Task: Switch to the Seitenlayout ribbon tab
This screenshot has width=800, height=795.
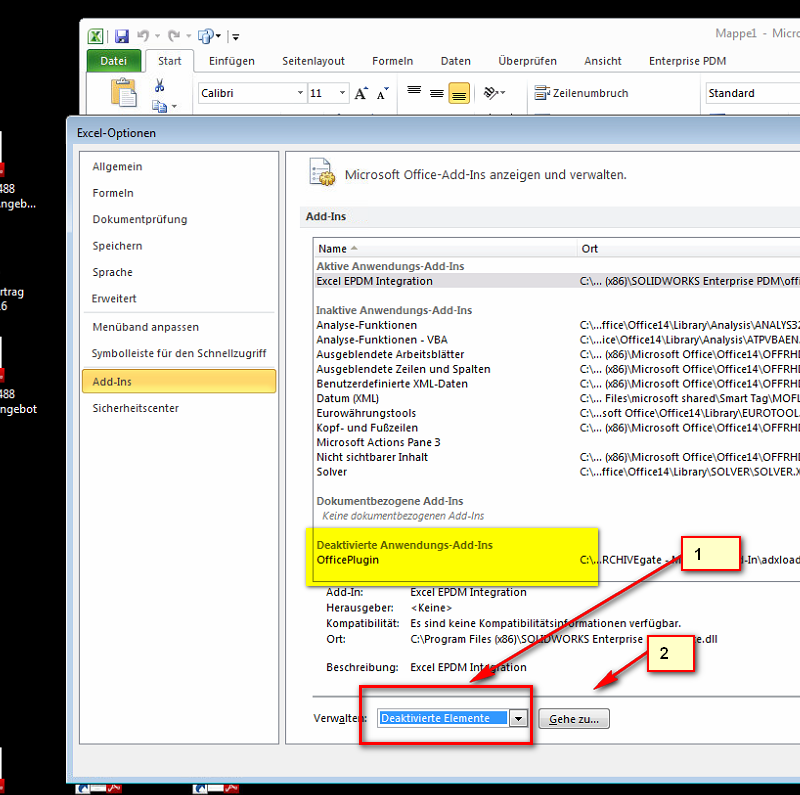Action: coord(313,61)
